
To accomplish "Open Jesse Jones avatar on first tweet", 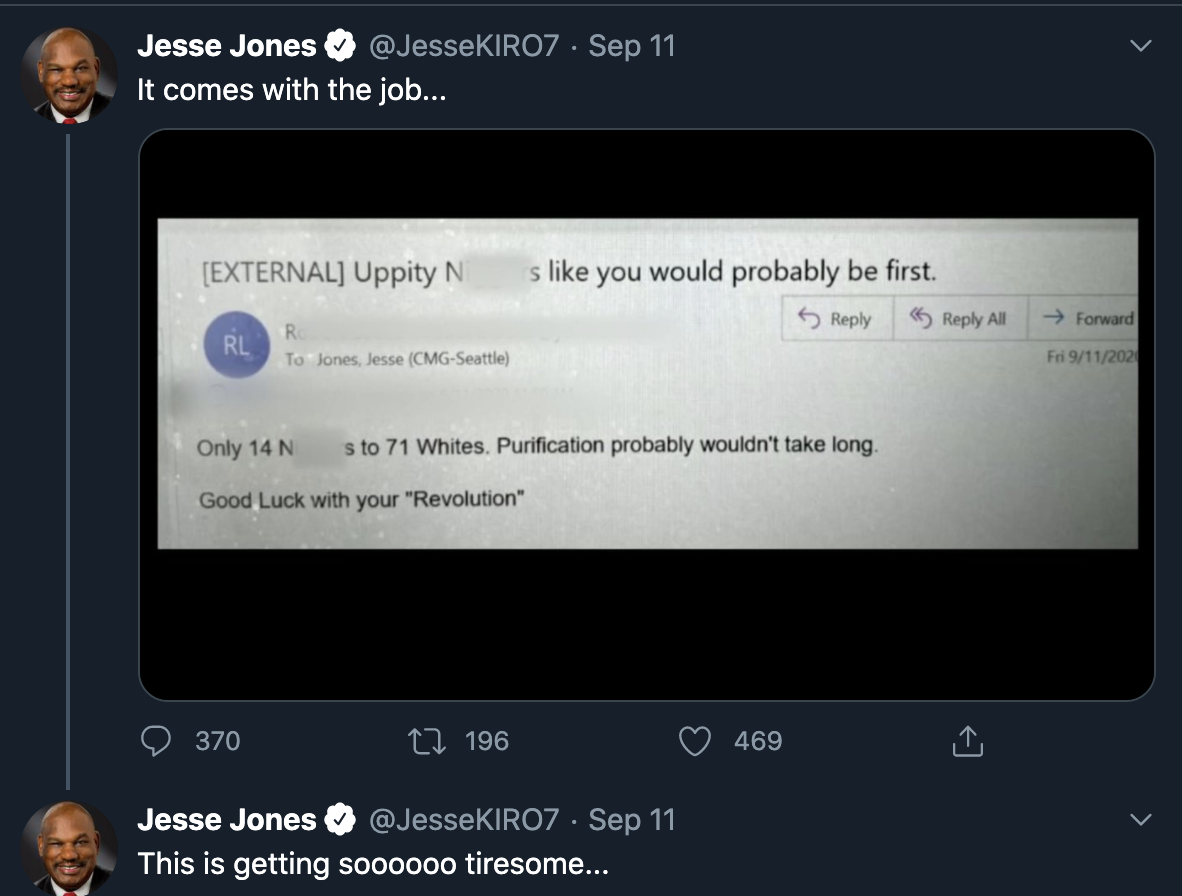I will (69, 75).
